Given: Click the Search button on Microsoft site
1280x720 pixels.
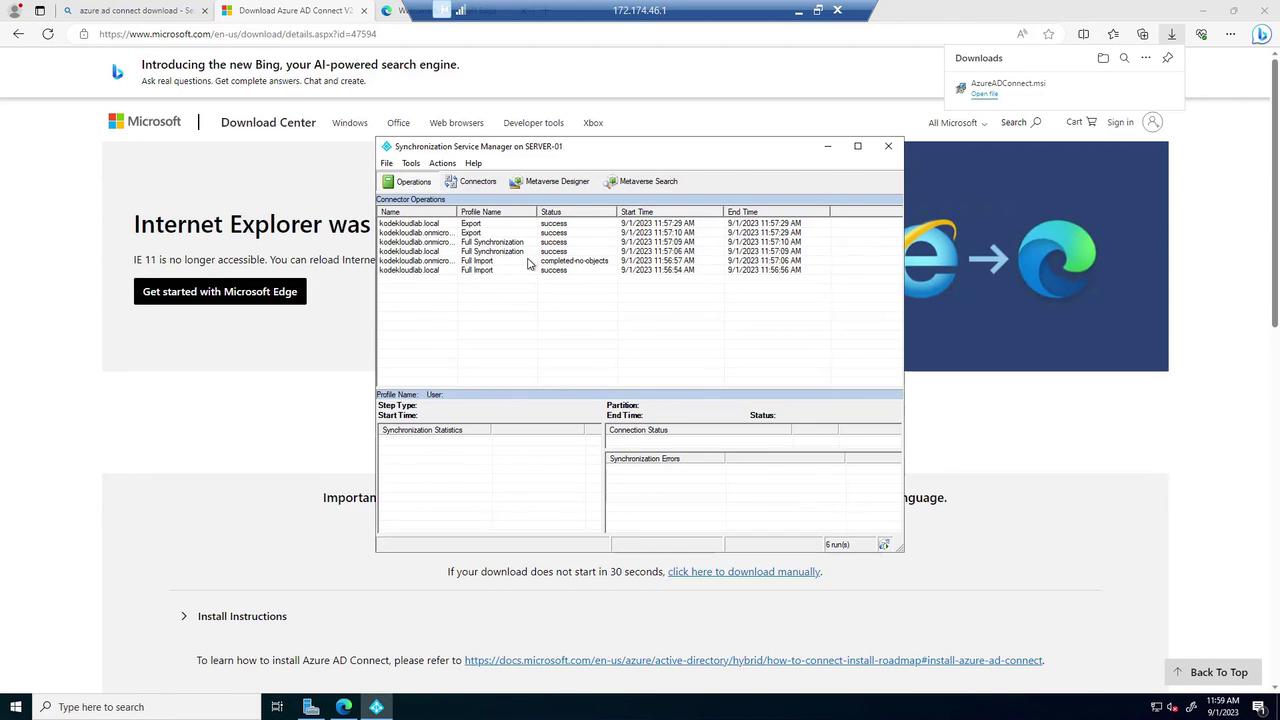Looking at the screenshot, I should 1021,122.
